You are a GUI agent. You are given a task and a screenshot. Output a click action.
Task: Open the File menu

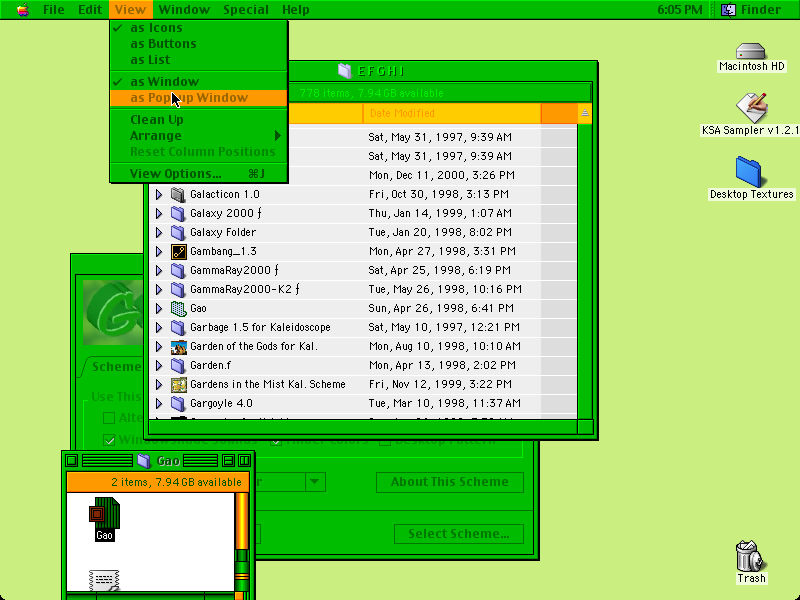(54, 10)
